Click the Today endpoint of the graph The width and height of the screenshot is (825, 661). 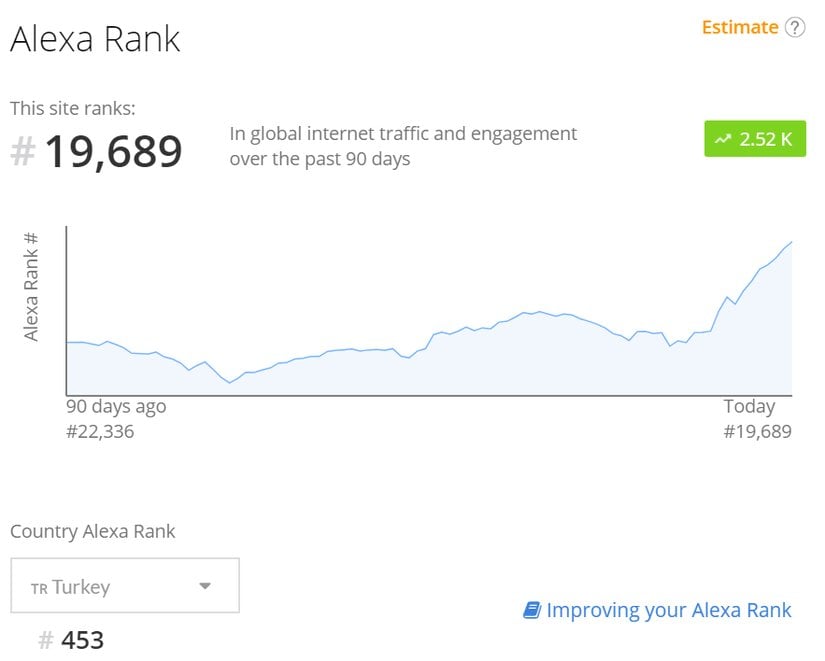point(750,406)
